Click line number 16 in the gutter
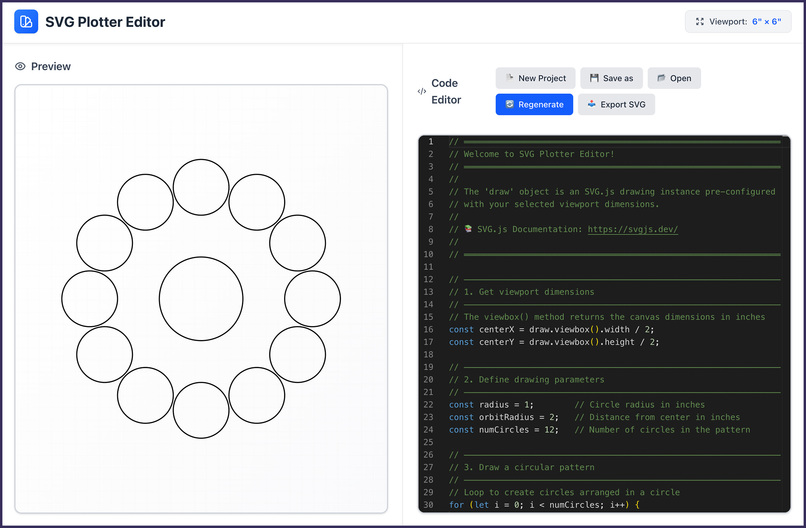806x528 pixels. 428,330
